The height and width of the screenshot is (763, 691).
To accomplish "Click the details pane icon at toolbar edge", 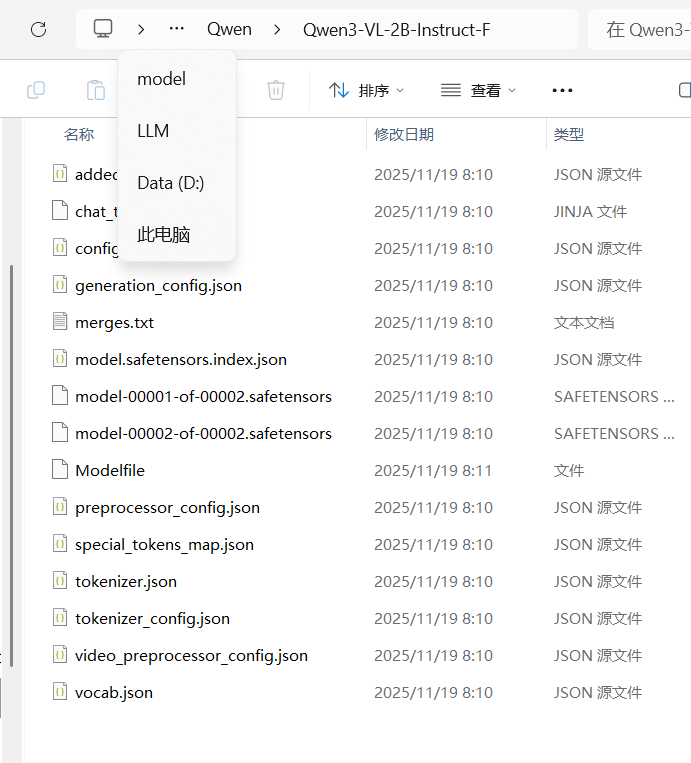I will coord(685,90).
